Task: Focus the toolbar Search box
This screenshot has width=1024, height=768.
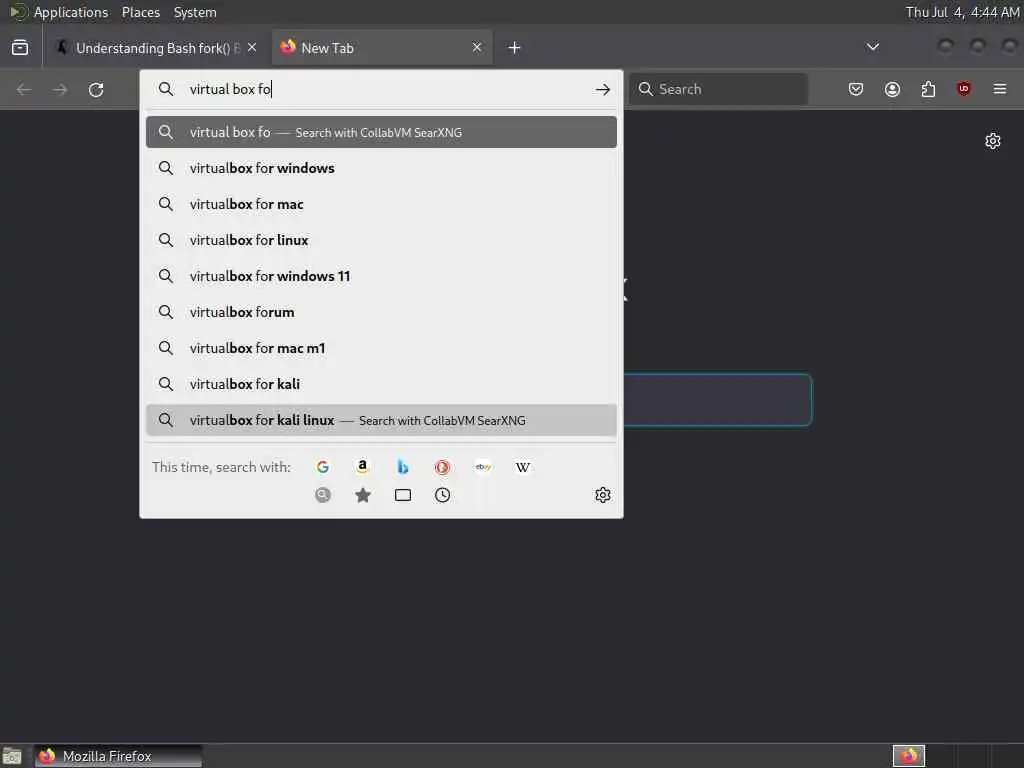Action: coord(718,89)
